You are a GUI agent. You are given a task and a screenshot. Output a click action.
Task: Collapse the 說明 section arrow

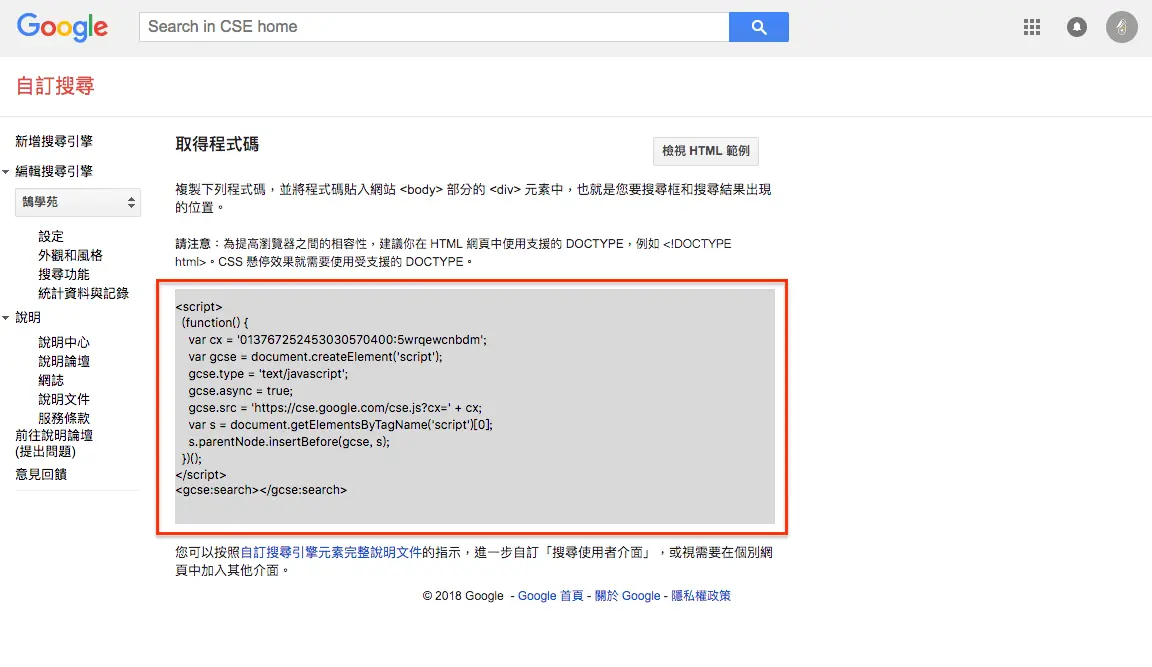6,318
